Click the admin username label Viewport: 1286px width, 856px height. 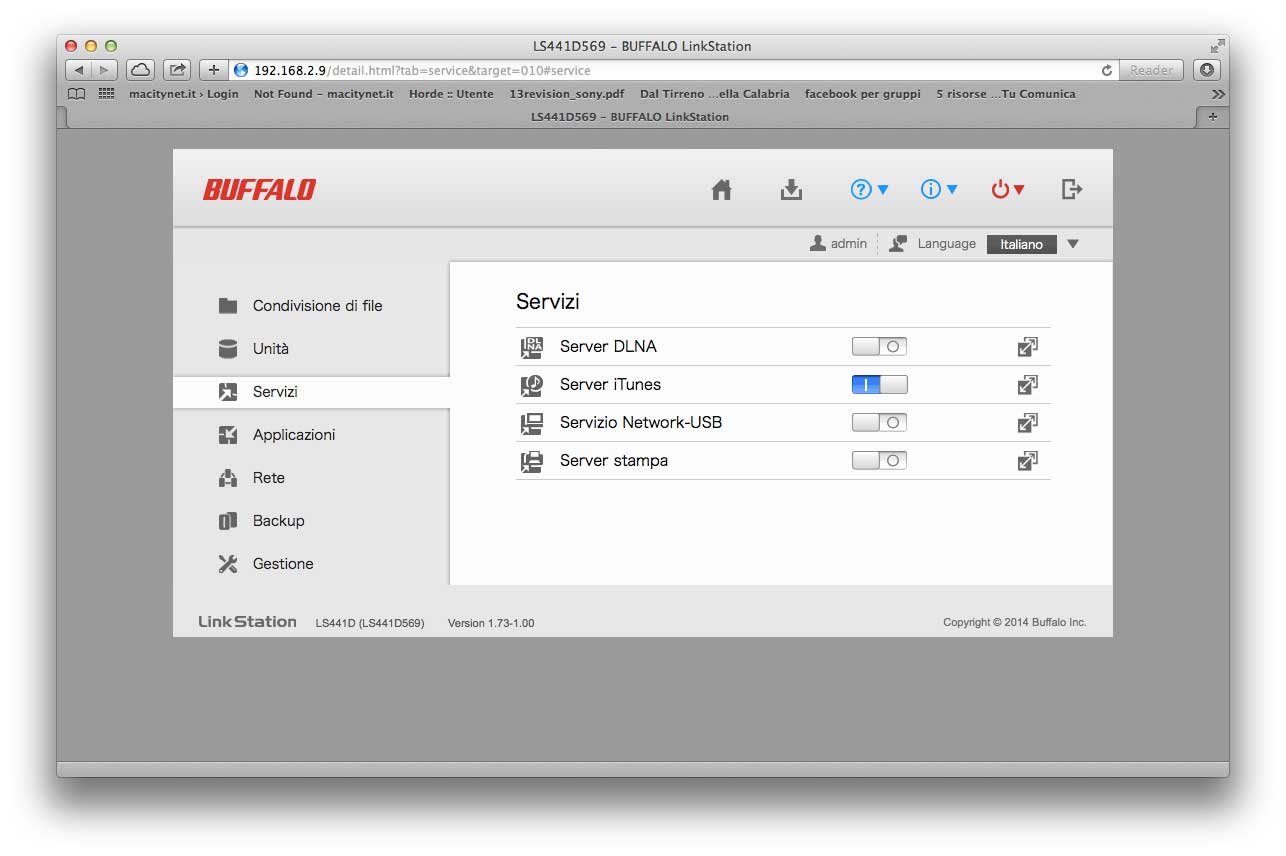pyautogui.click(x=849, y=244)
